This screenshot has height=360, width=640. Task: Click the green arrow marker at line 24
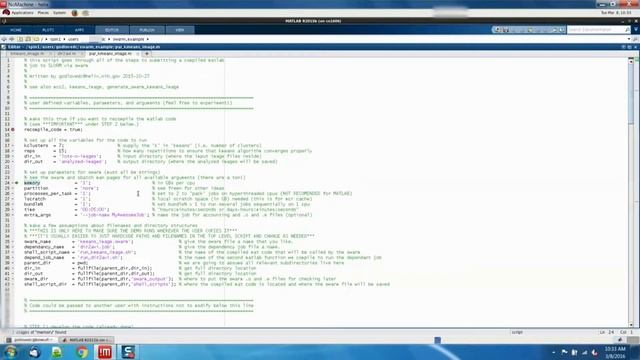click(x=16, y=183)
